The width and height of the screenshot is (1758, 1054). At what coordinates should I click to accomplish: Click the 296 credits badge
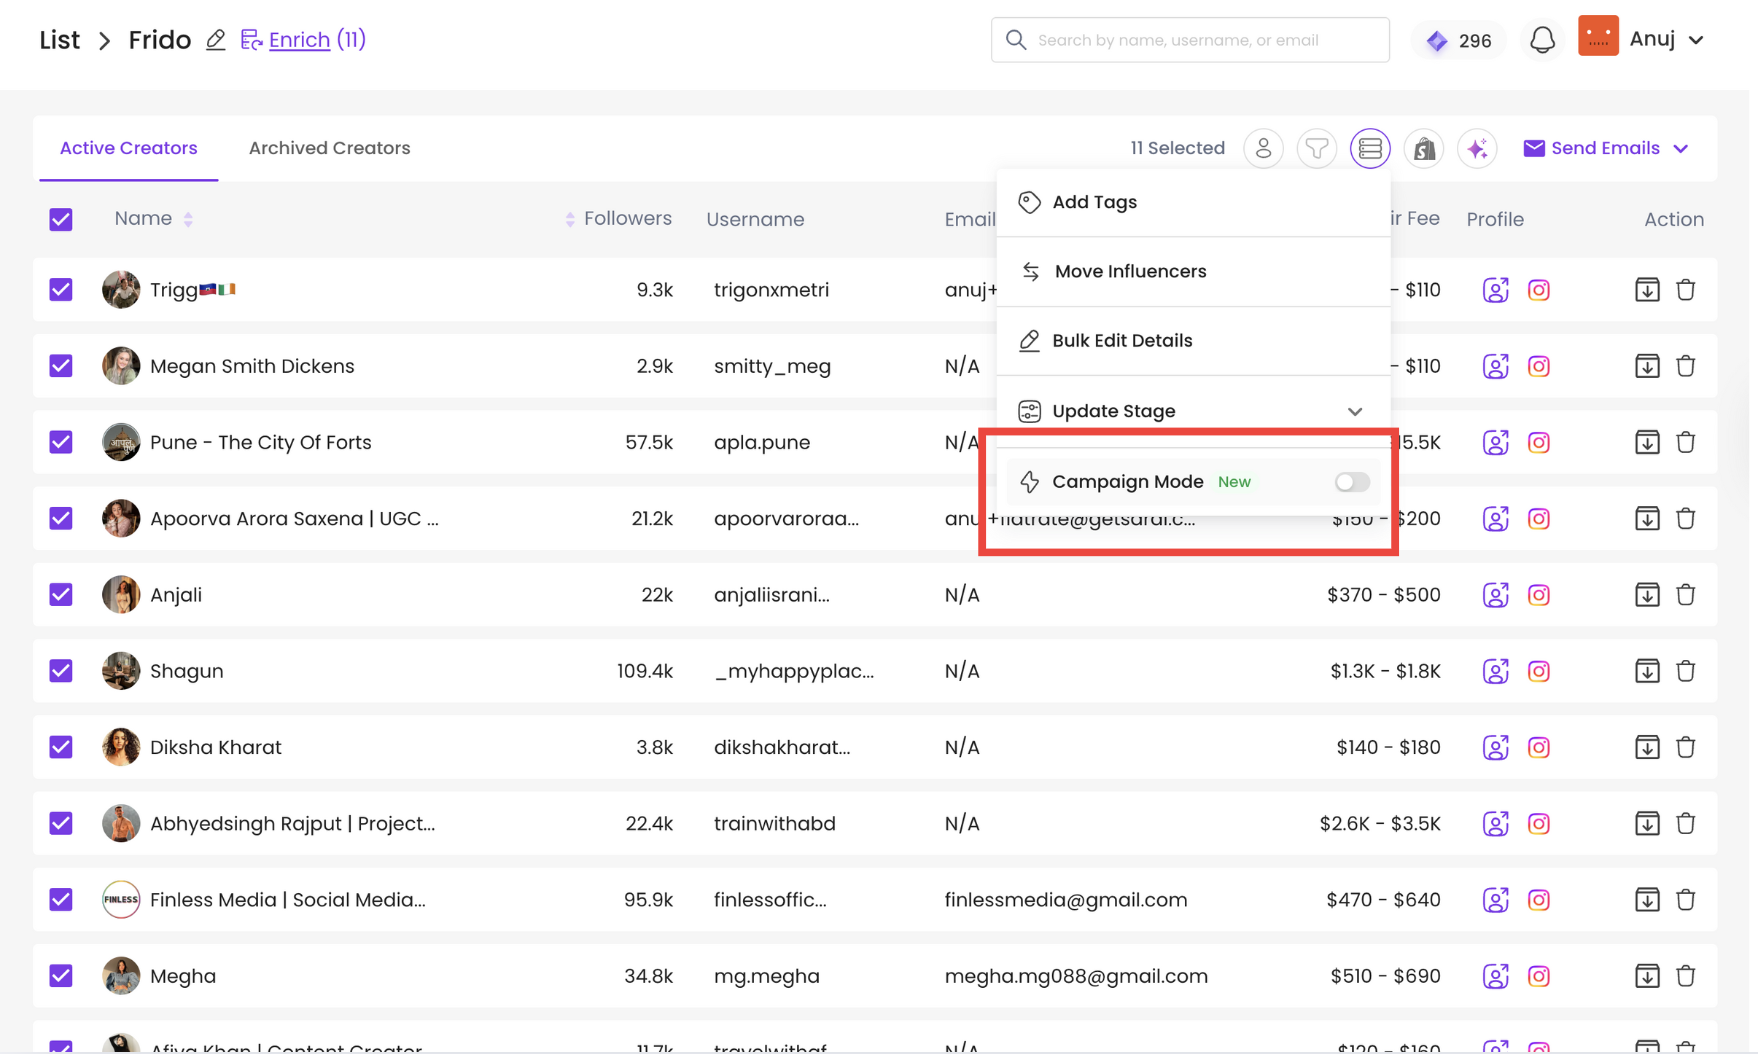pyautogui.click(x=1459, y=40)
